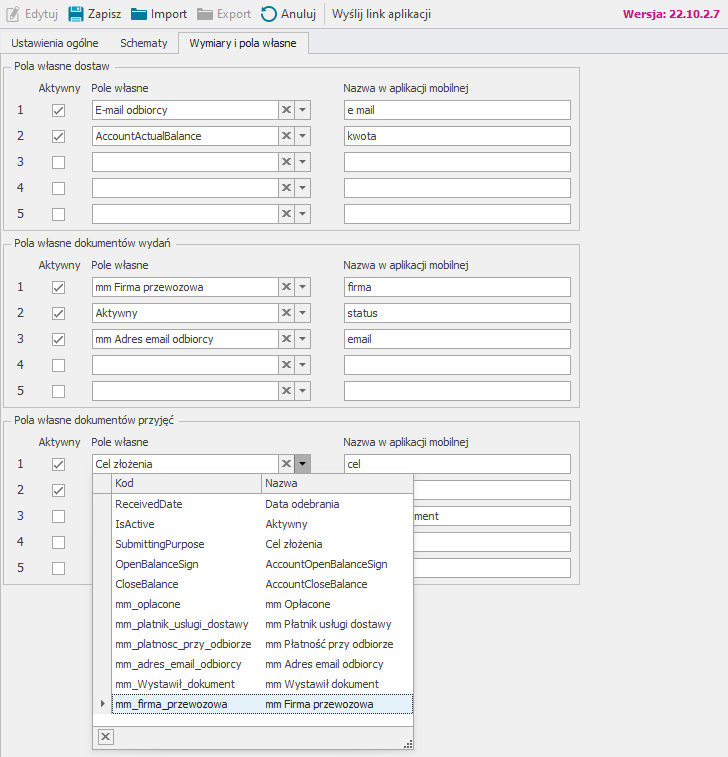Clear the E-mail odbiorcy field with X
Viewport: 728px width, 757px height.
tap(286, 110)
